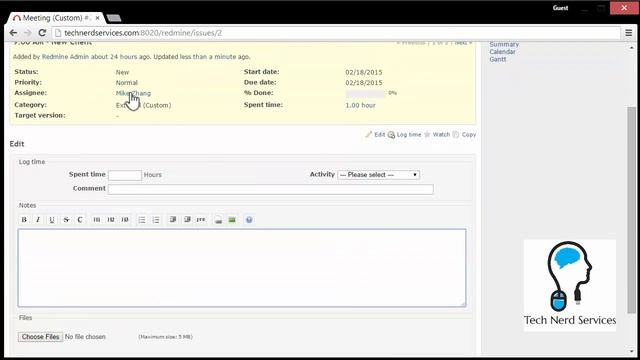Go back in the browser

[x=13, y=33]
